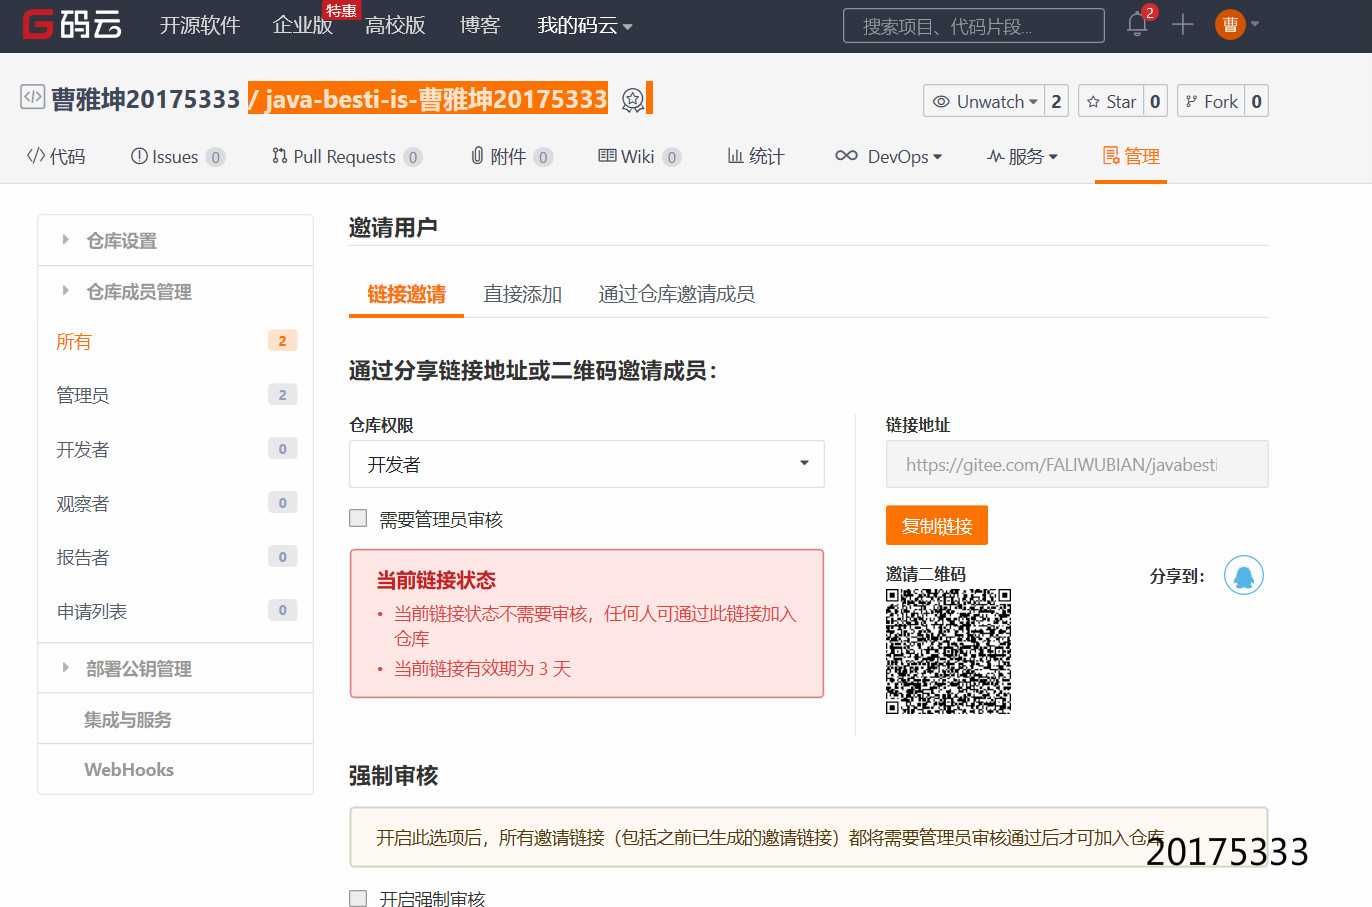Expand the DevOps dropdown menu
This screenshot has height=907, width=1372.
coord(888,156)
